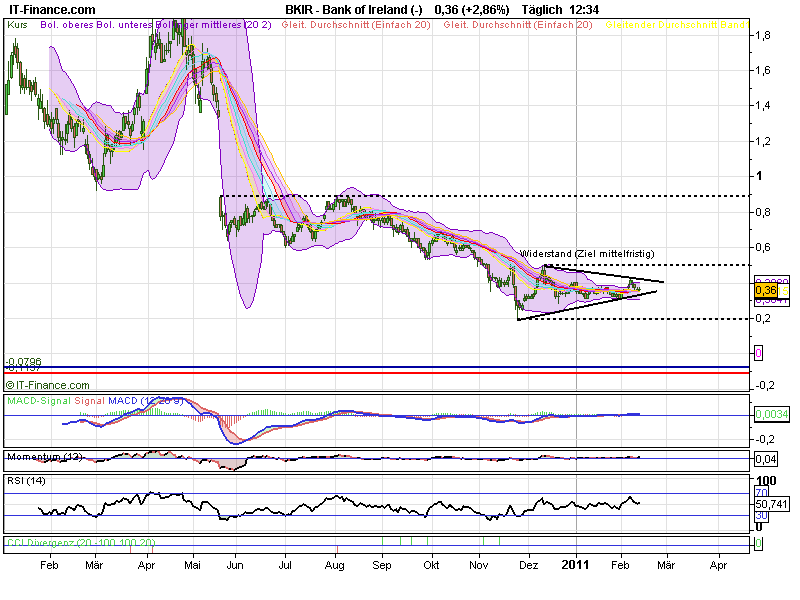This screenshot has width=800, height=600.
Task: Click the magenta 0 marker on price axis
Action: click(758, 353)
